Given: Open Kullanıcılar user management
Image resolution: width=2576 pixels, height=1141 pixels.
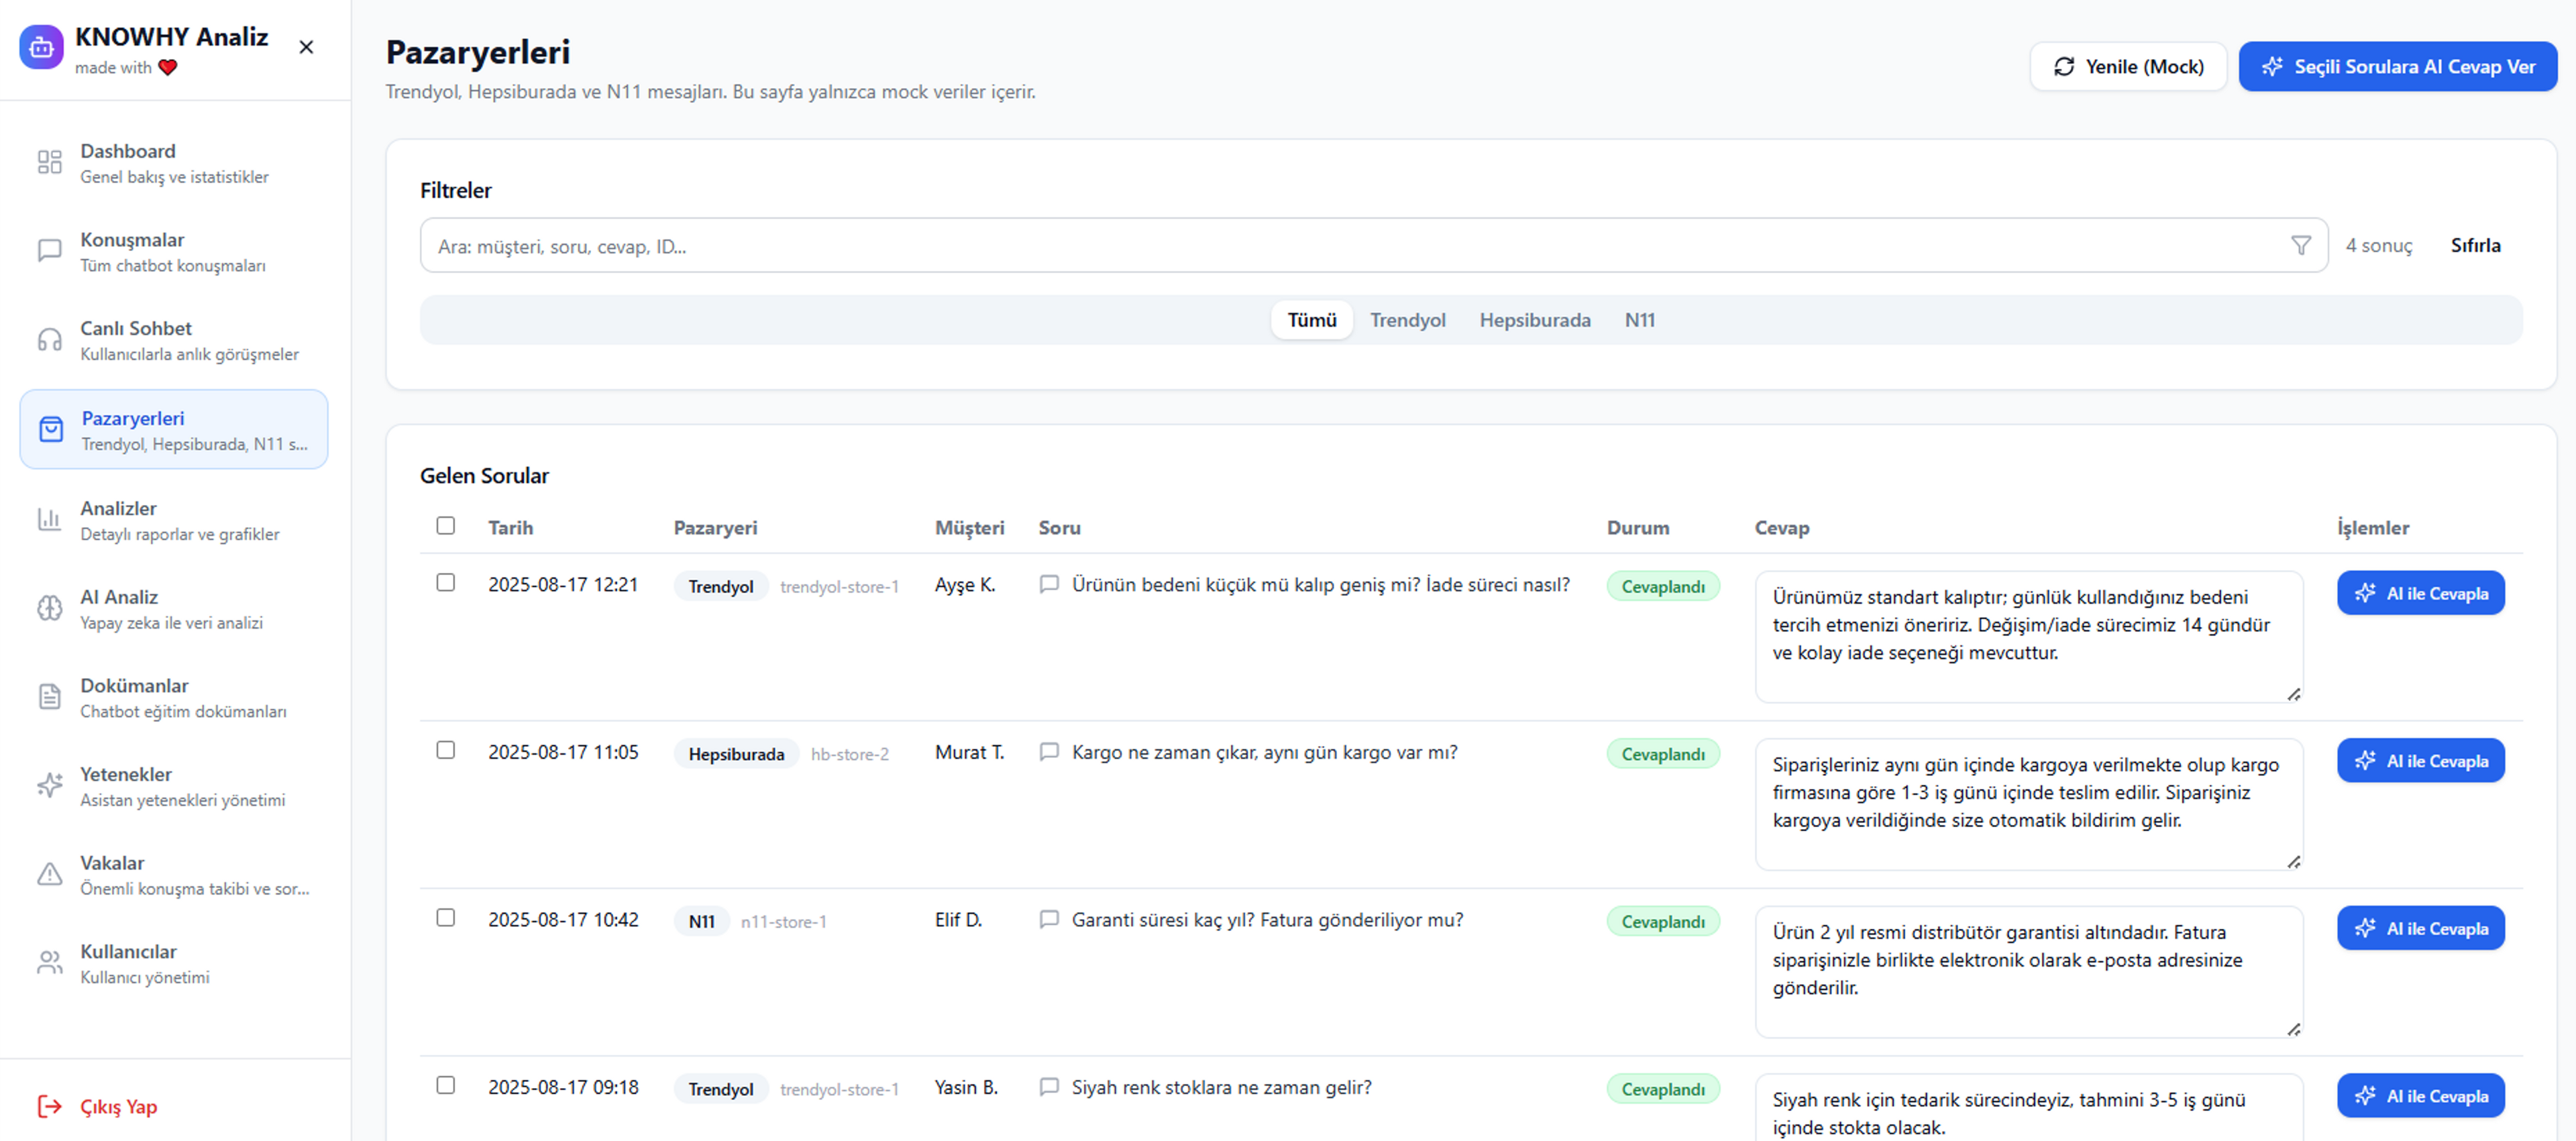Looking at the screenshot, I should point(174,963).
